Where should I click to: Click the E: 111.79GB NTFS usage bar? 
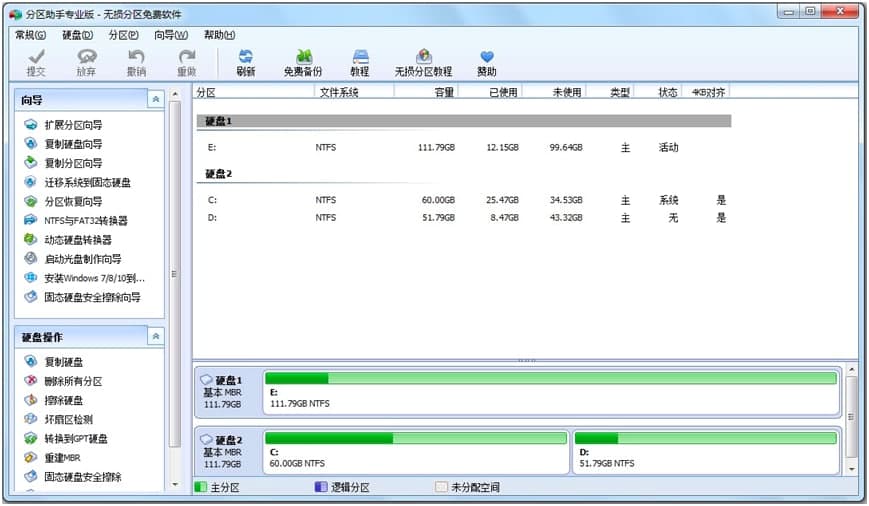click(x=551, y=378)
